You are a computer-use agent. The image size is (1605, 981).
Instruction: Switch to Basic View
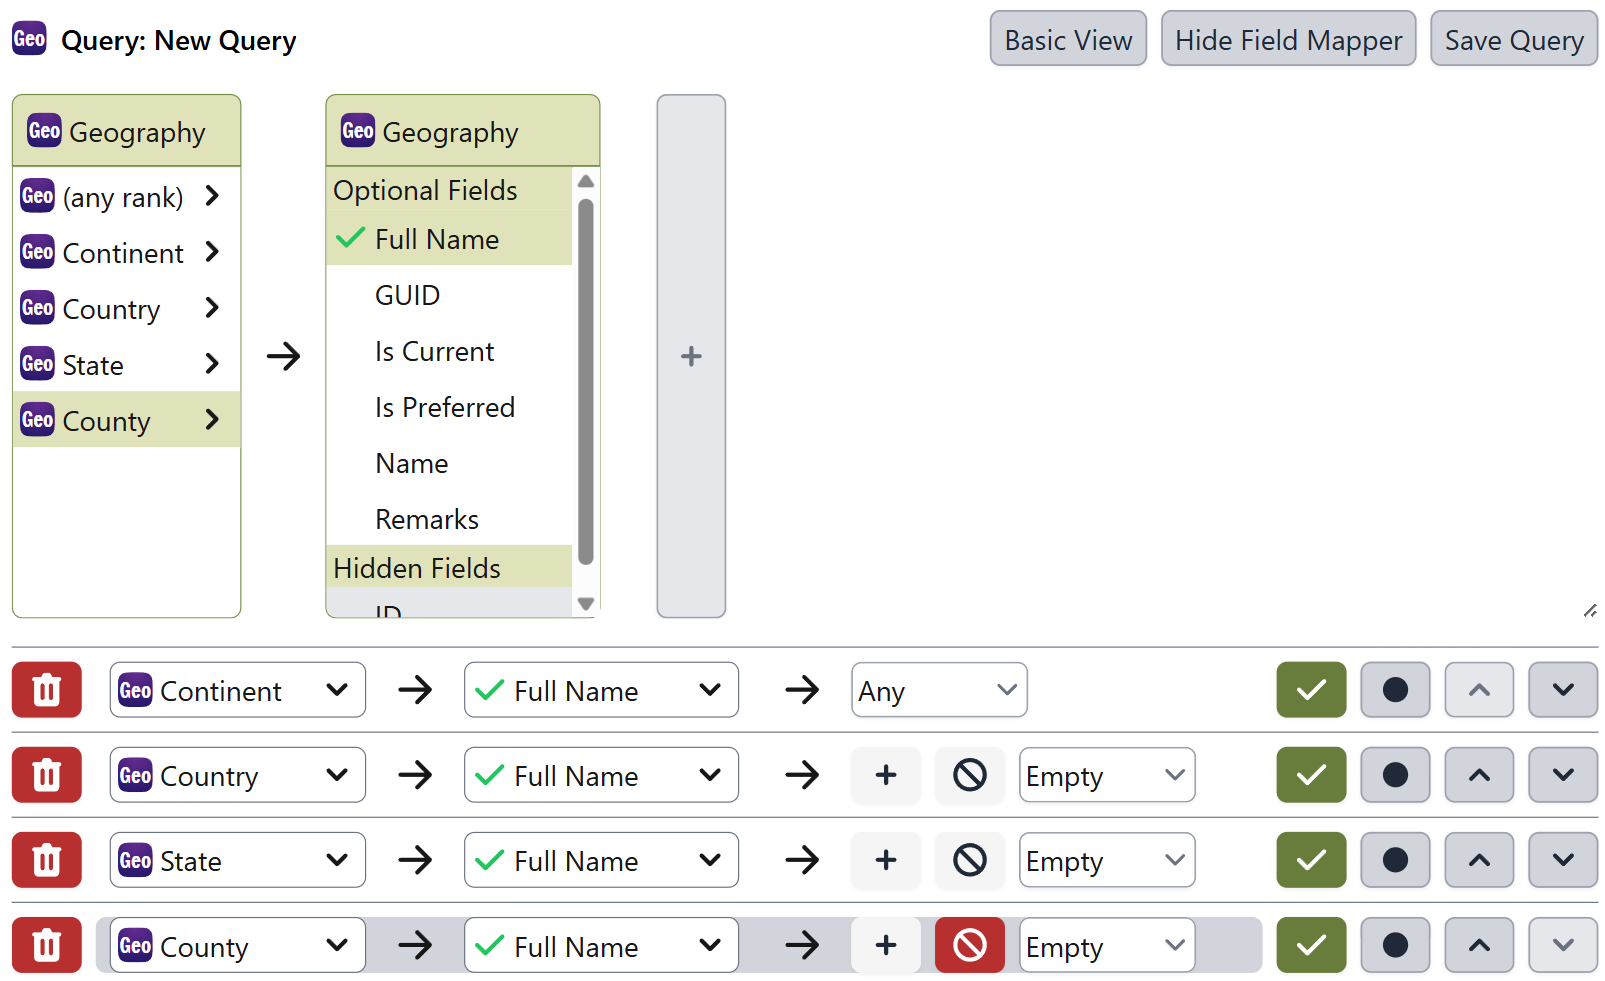point(1068,39)
